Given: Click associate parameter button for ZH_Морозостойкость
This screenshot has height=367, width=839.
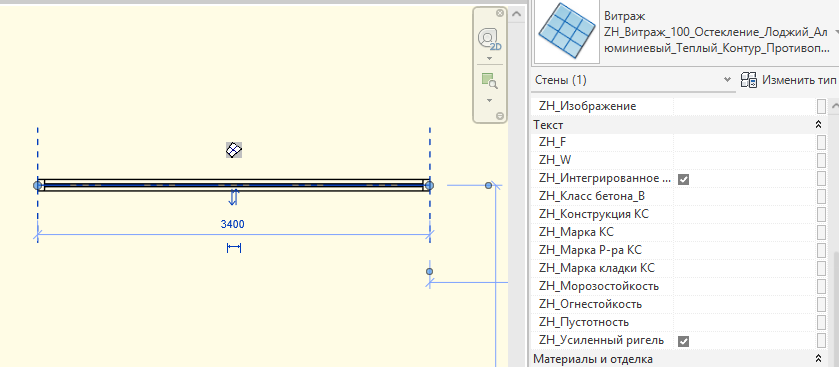Looking at the screenshot, I should [x=821, y=286].
